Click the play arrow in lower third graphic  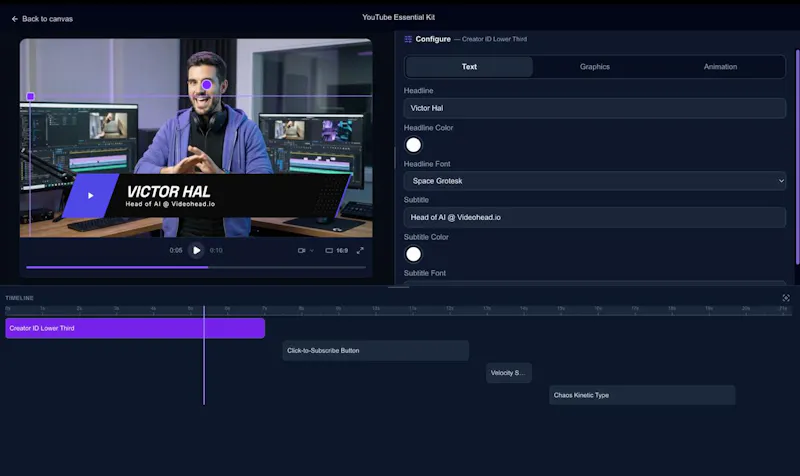[x=90, y=195]
